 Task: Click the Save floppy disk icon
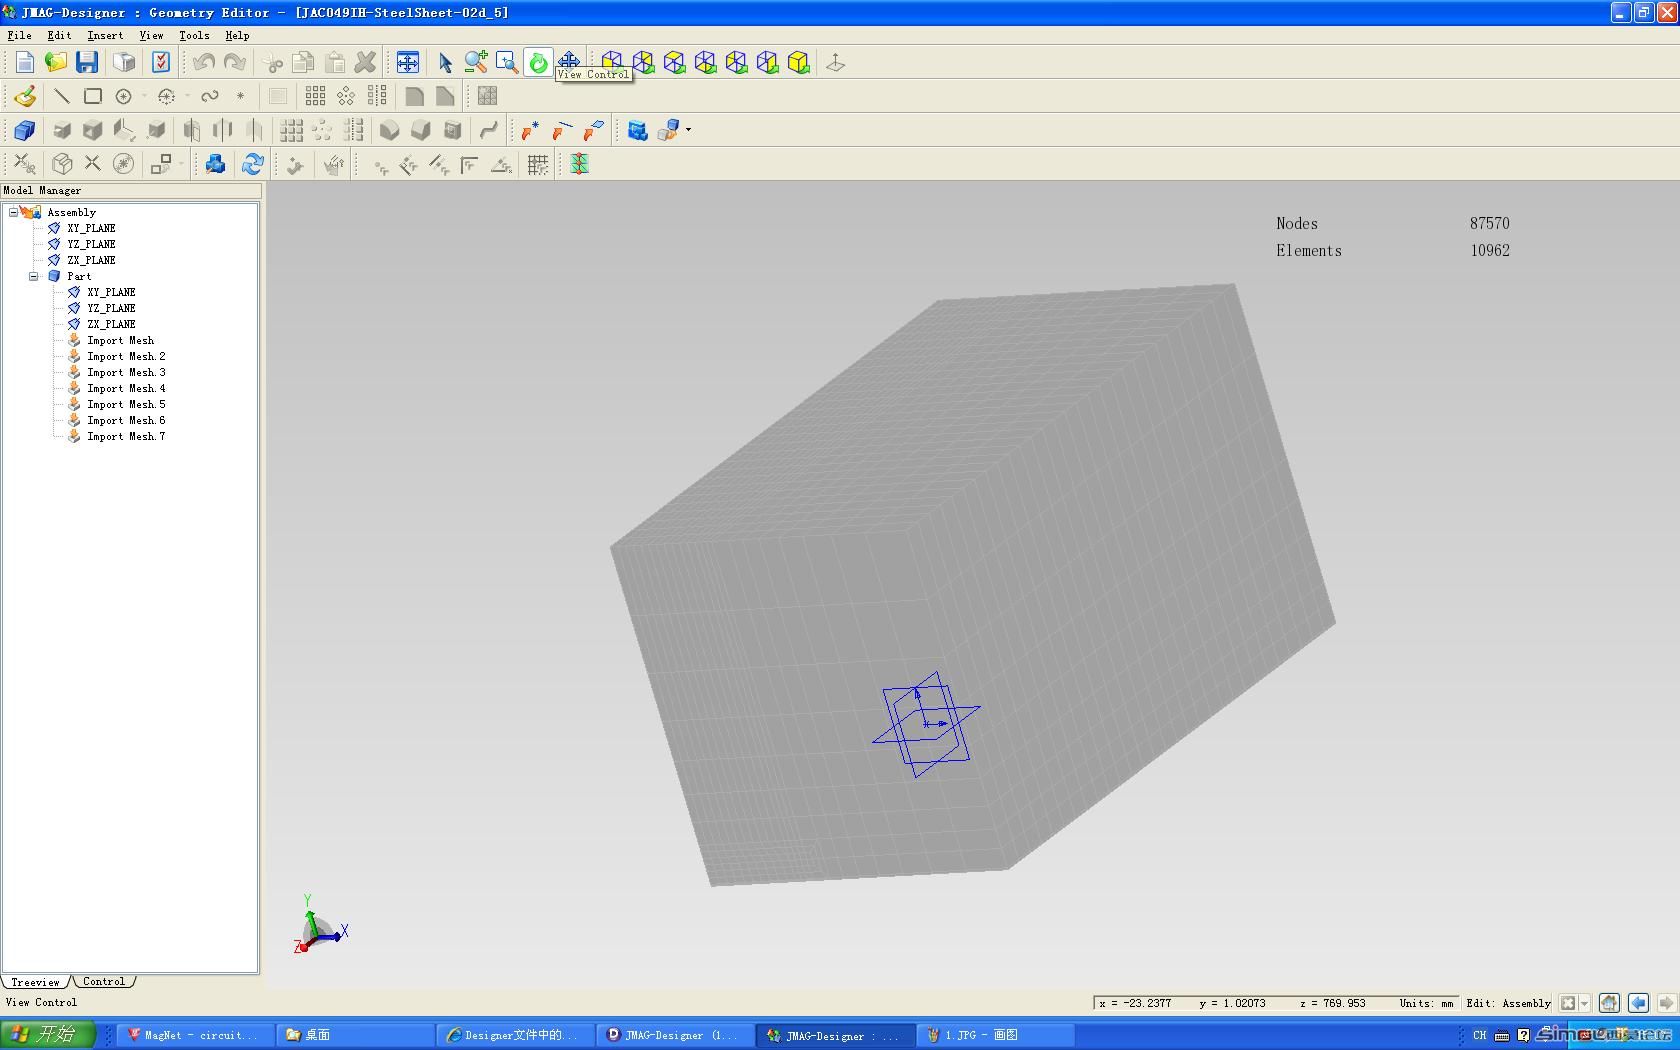[87, 63]
